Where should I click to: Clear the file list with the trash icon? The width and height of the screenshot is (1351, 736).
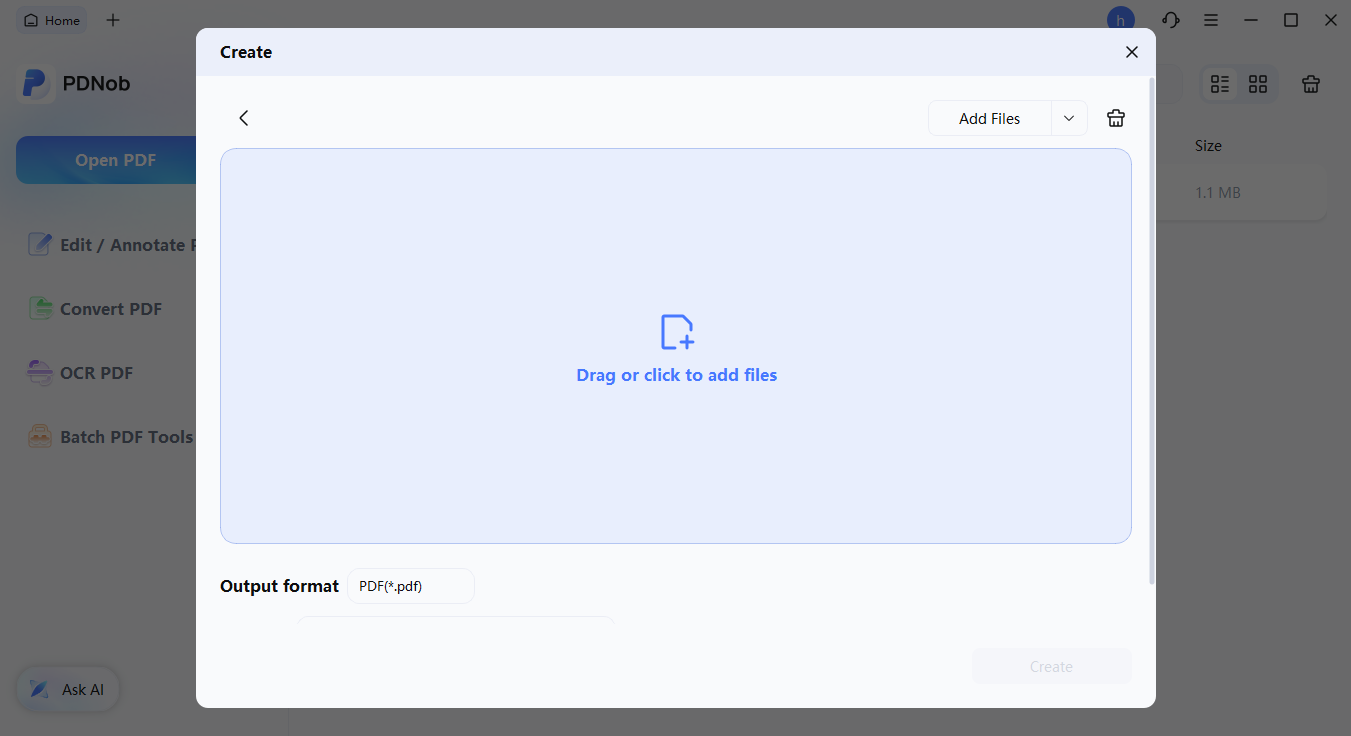1116,117
